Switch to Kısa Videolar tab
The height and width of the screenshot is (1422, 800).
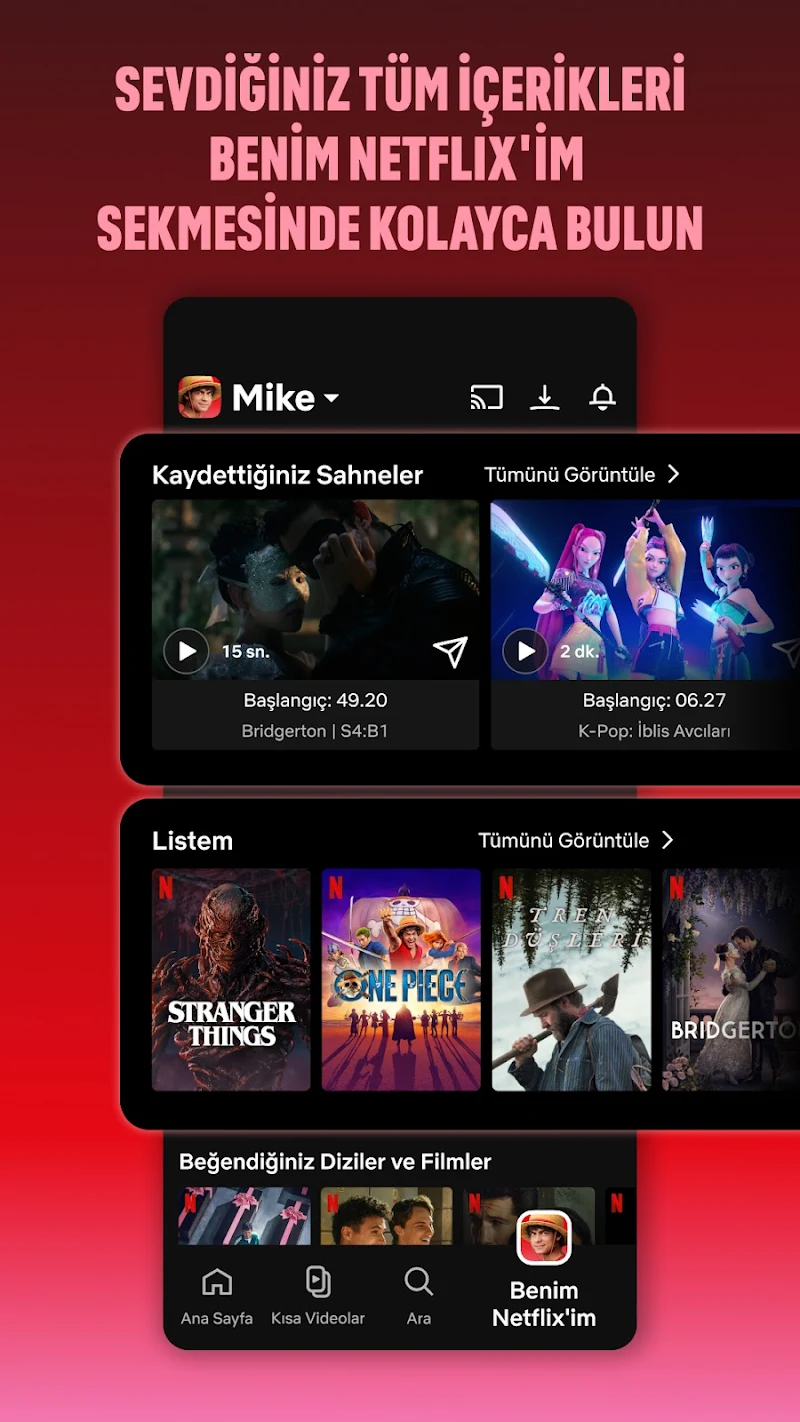pyautogui.click(x=318, y=1298)
